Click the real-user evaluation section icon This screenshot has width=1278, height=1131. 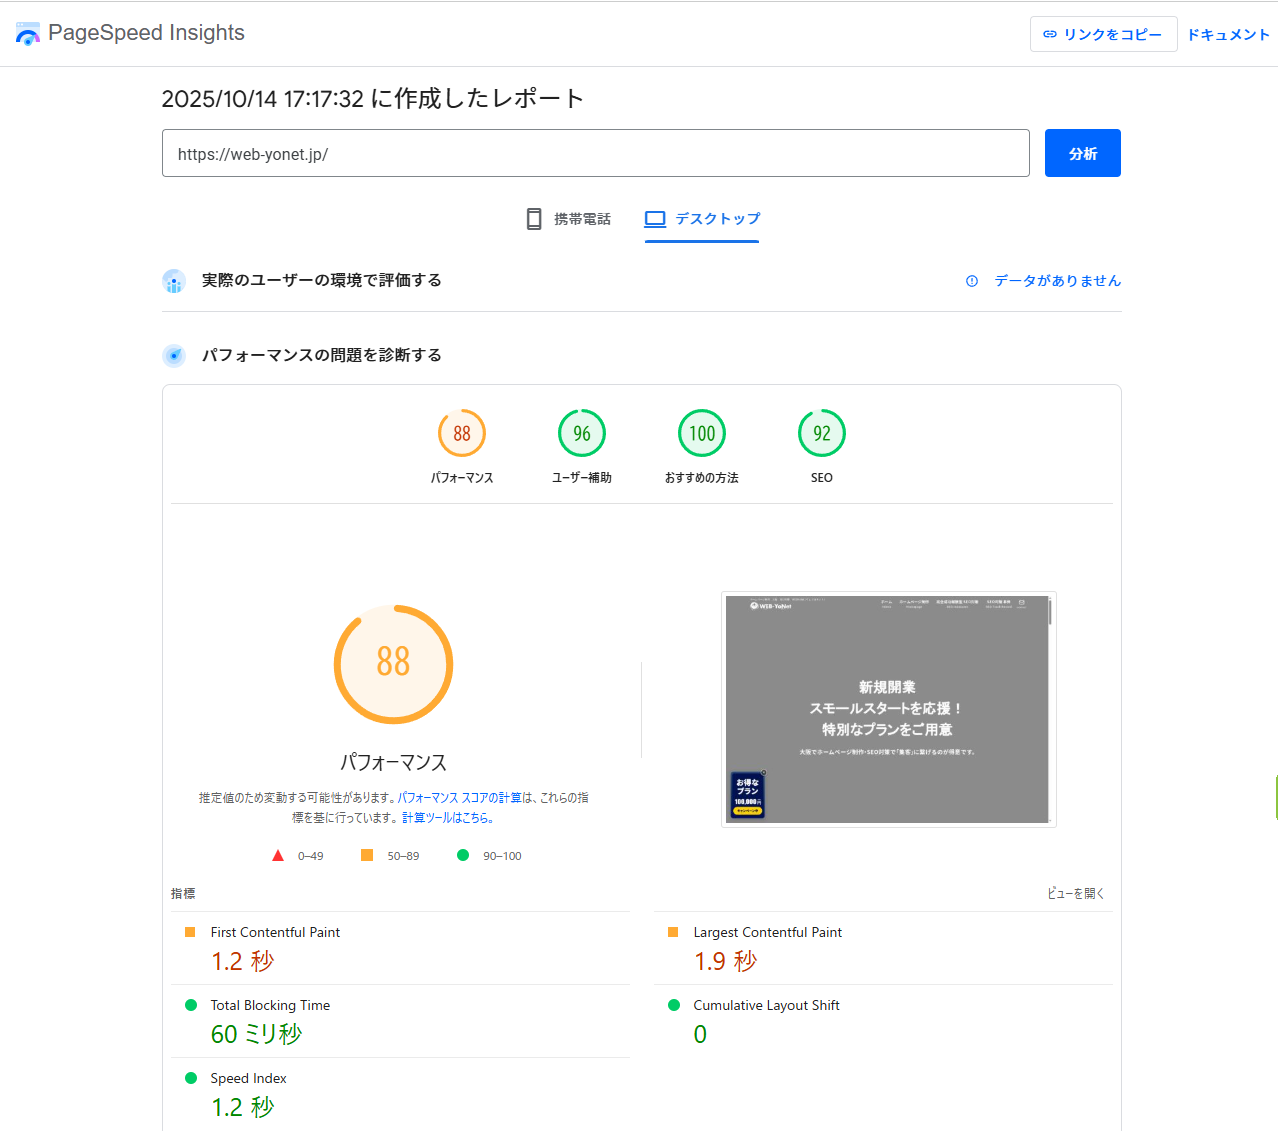point(174,281)
